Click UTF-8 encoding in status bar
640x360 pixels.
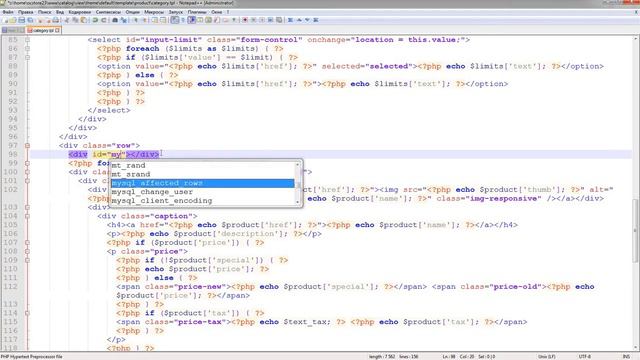tap(584, 357)
